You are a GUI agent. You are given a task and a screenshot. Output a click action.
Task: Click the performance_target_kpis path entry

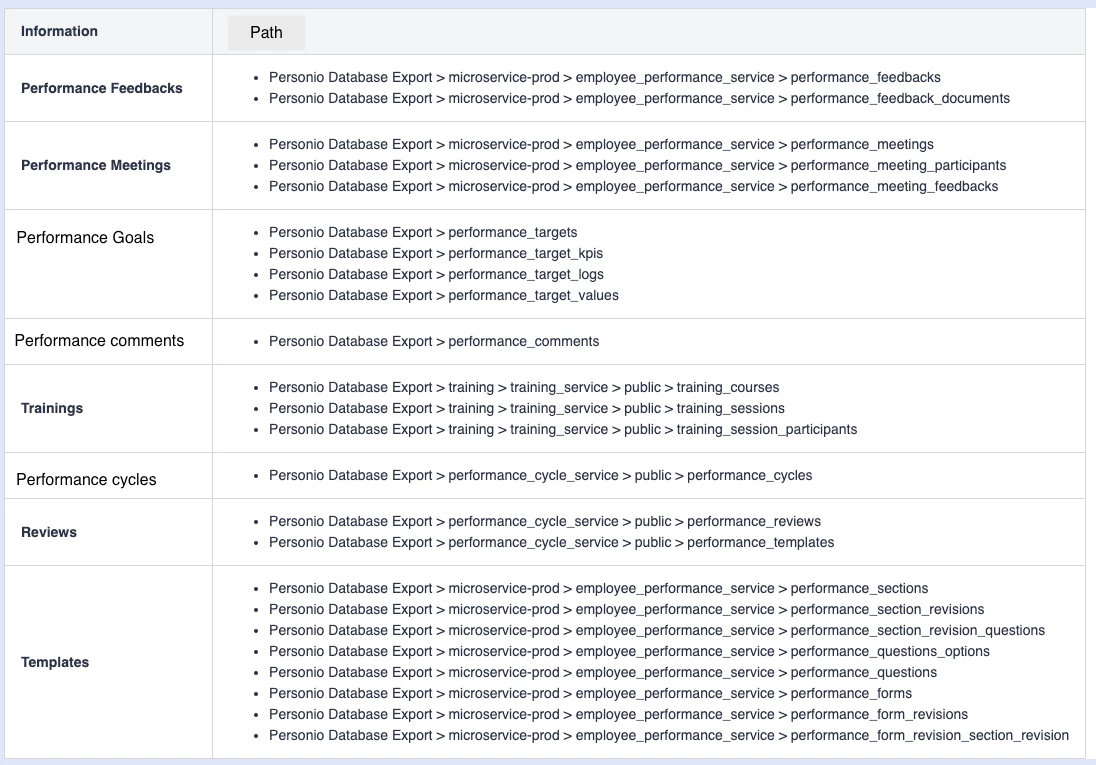tap(436, 254)
